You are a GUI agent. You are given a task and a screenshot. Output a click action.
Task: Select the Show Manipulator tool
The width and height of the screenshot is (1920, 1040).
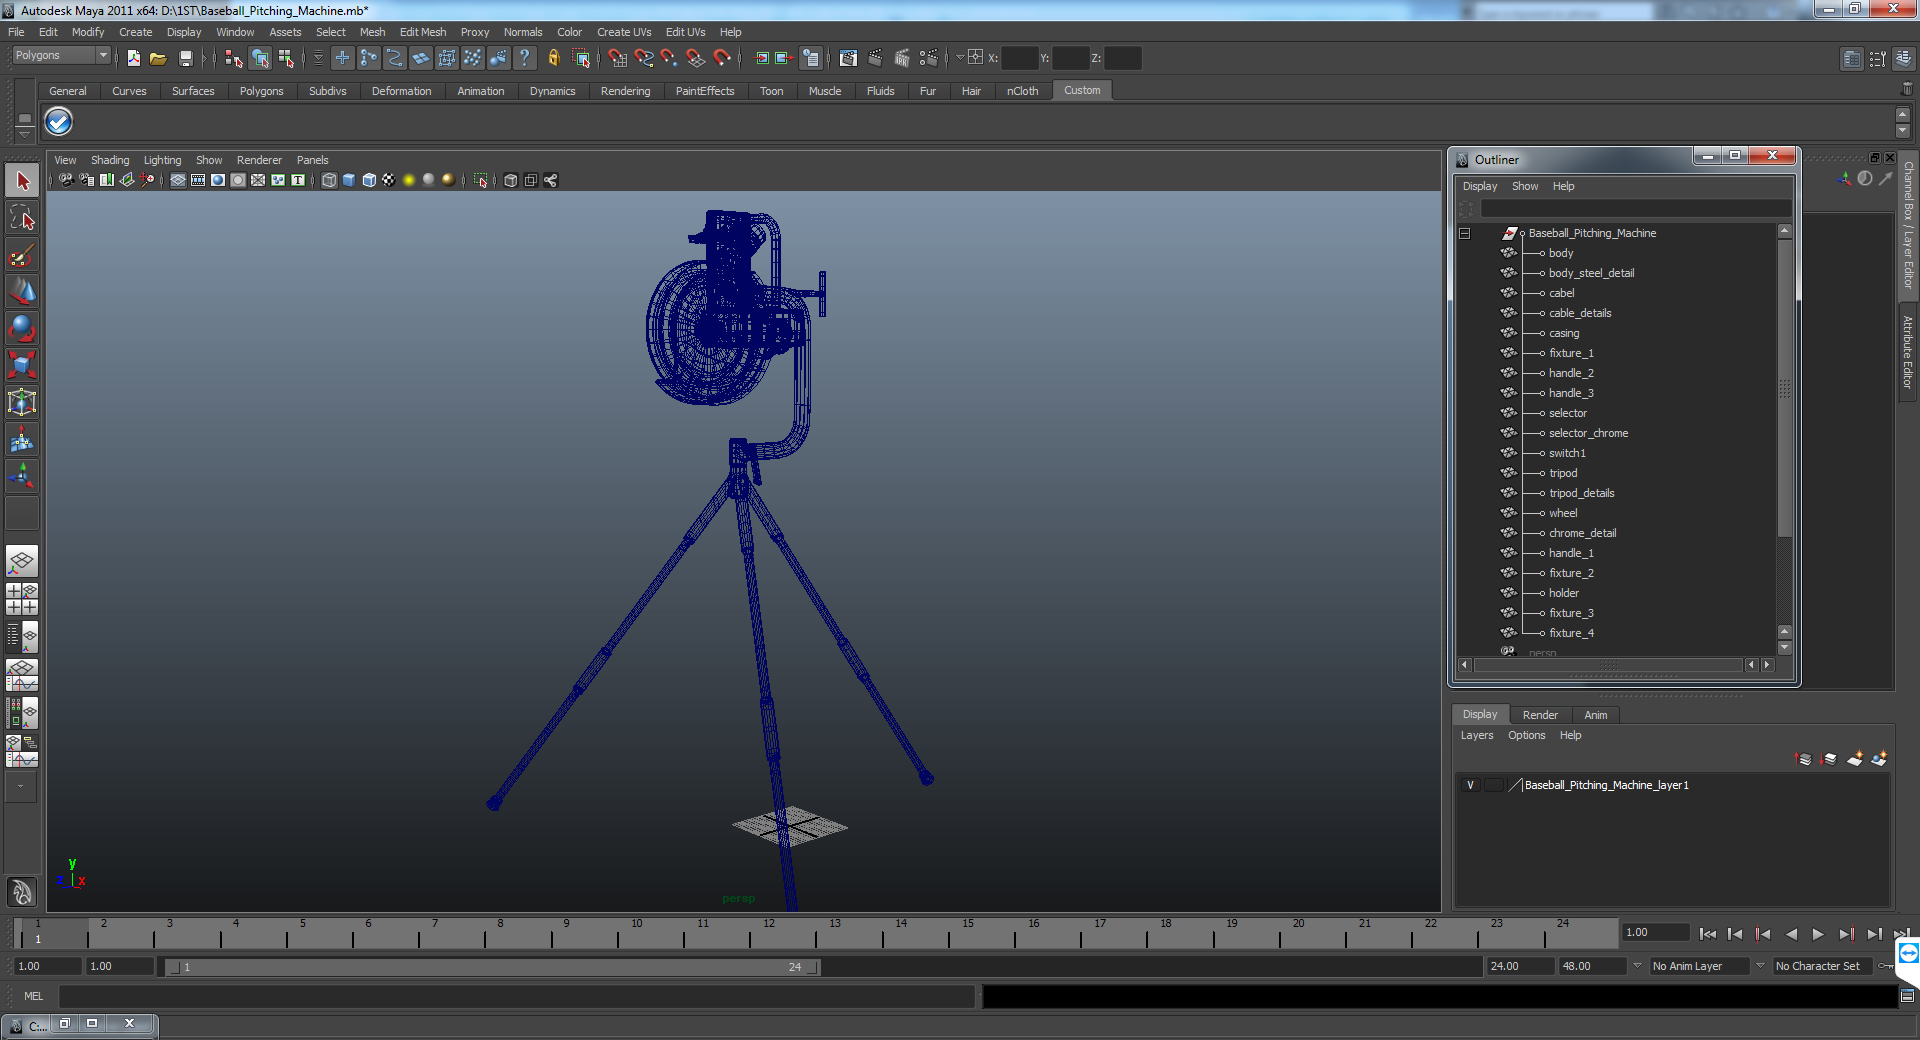point(22,476)
